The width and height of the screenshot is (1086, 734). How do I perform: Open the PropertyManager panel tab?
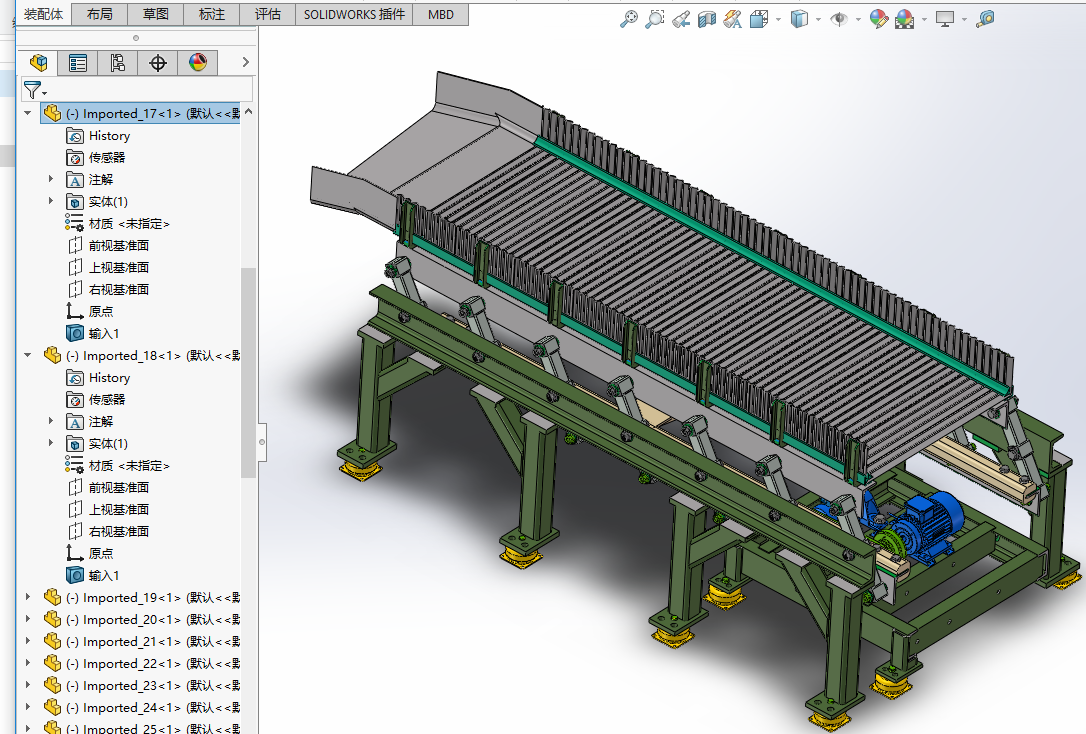coord(78,63)
